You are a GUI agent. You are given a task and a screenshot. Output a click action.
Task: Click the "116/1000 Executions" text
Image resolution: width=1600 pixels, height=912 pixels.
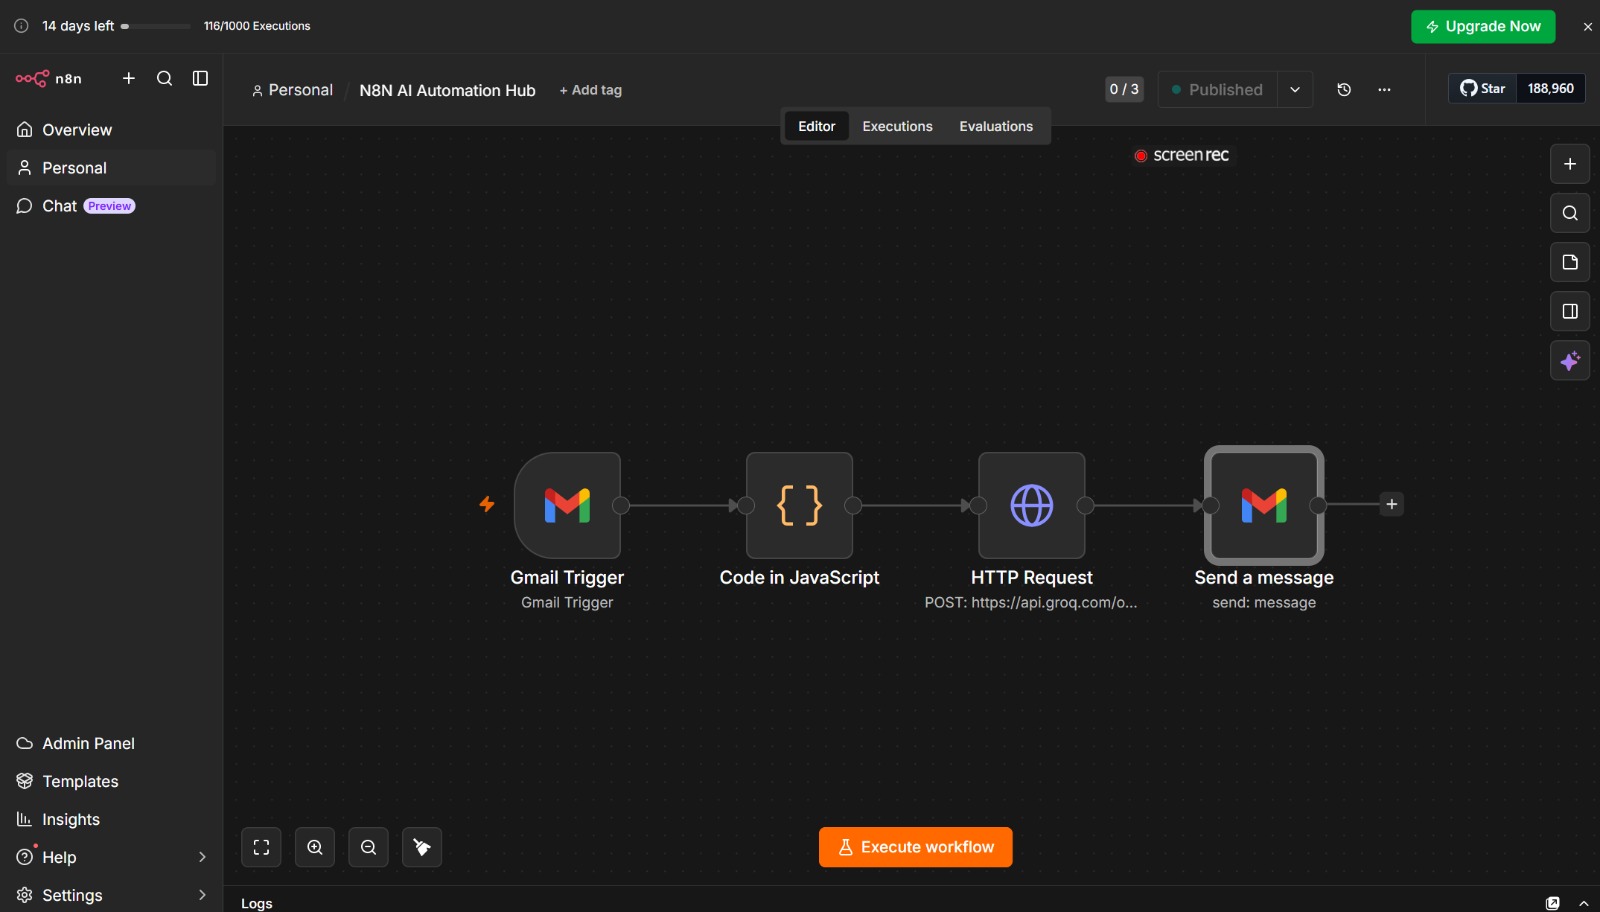[x=257, y=26]
